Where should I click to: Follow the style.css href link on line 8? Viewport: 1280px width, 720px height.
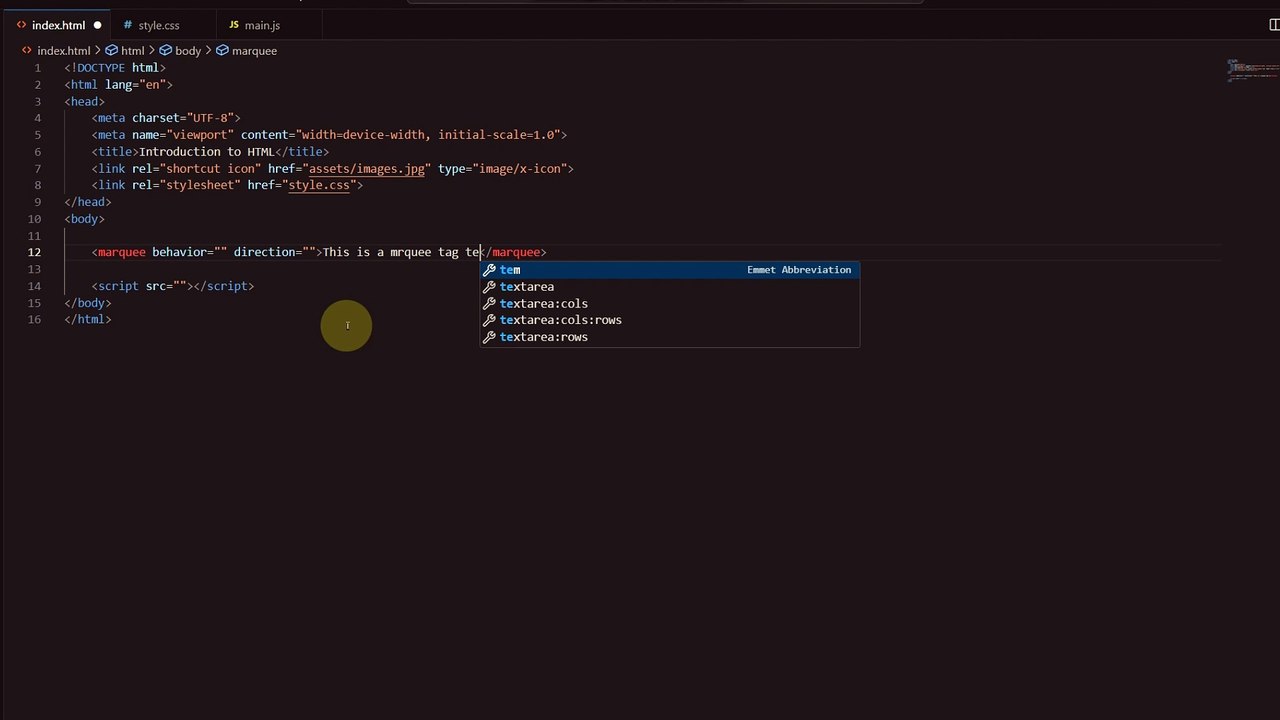(x=319, y=185)
